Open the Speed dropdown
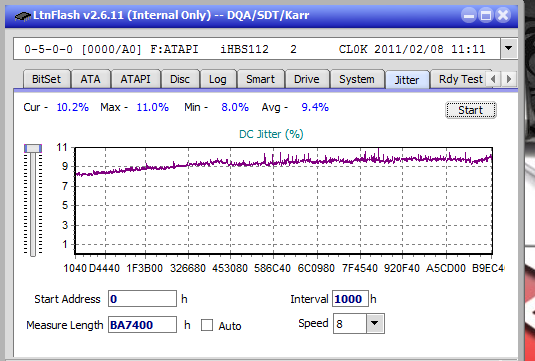This screenshot has width=535, height=361. click(x=375, y=323)
